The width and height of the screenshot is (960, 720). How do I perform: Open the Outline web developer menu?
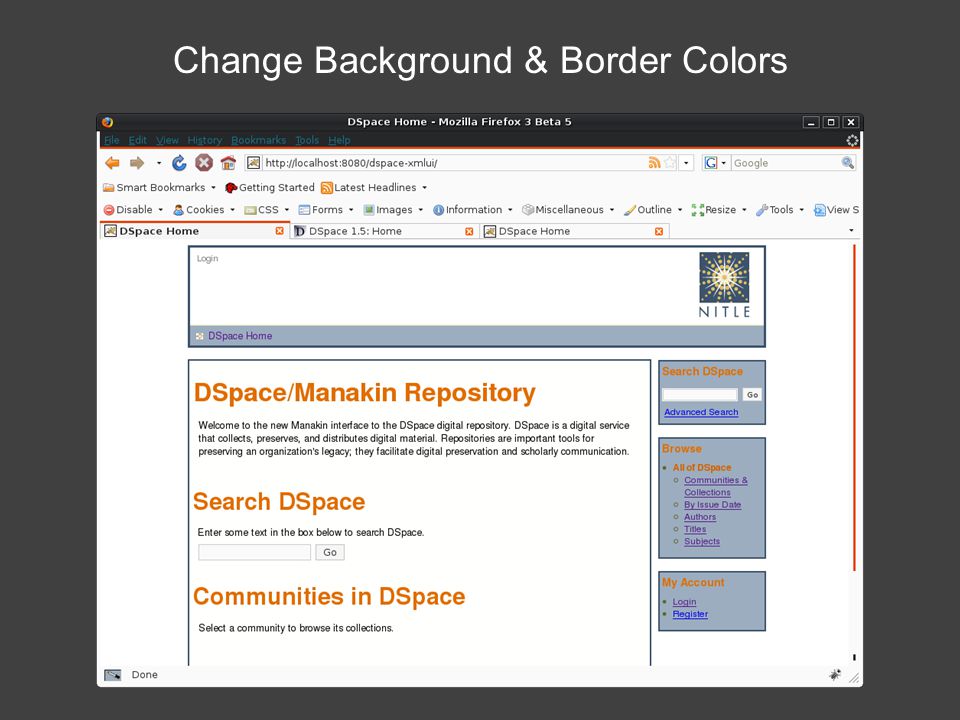tap(653, 209)
